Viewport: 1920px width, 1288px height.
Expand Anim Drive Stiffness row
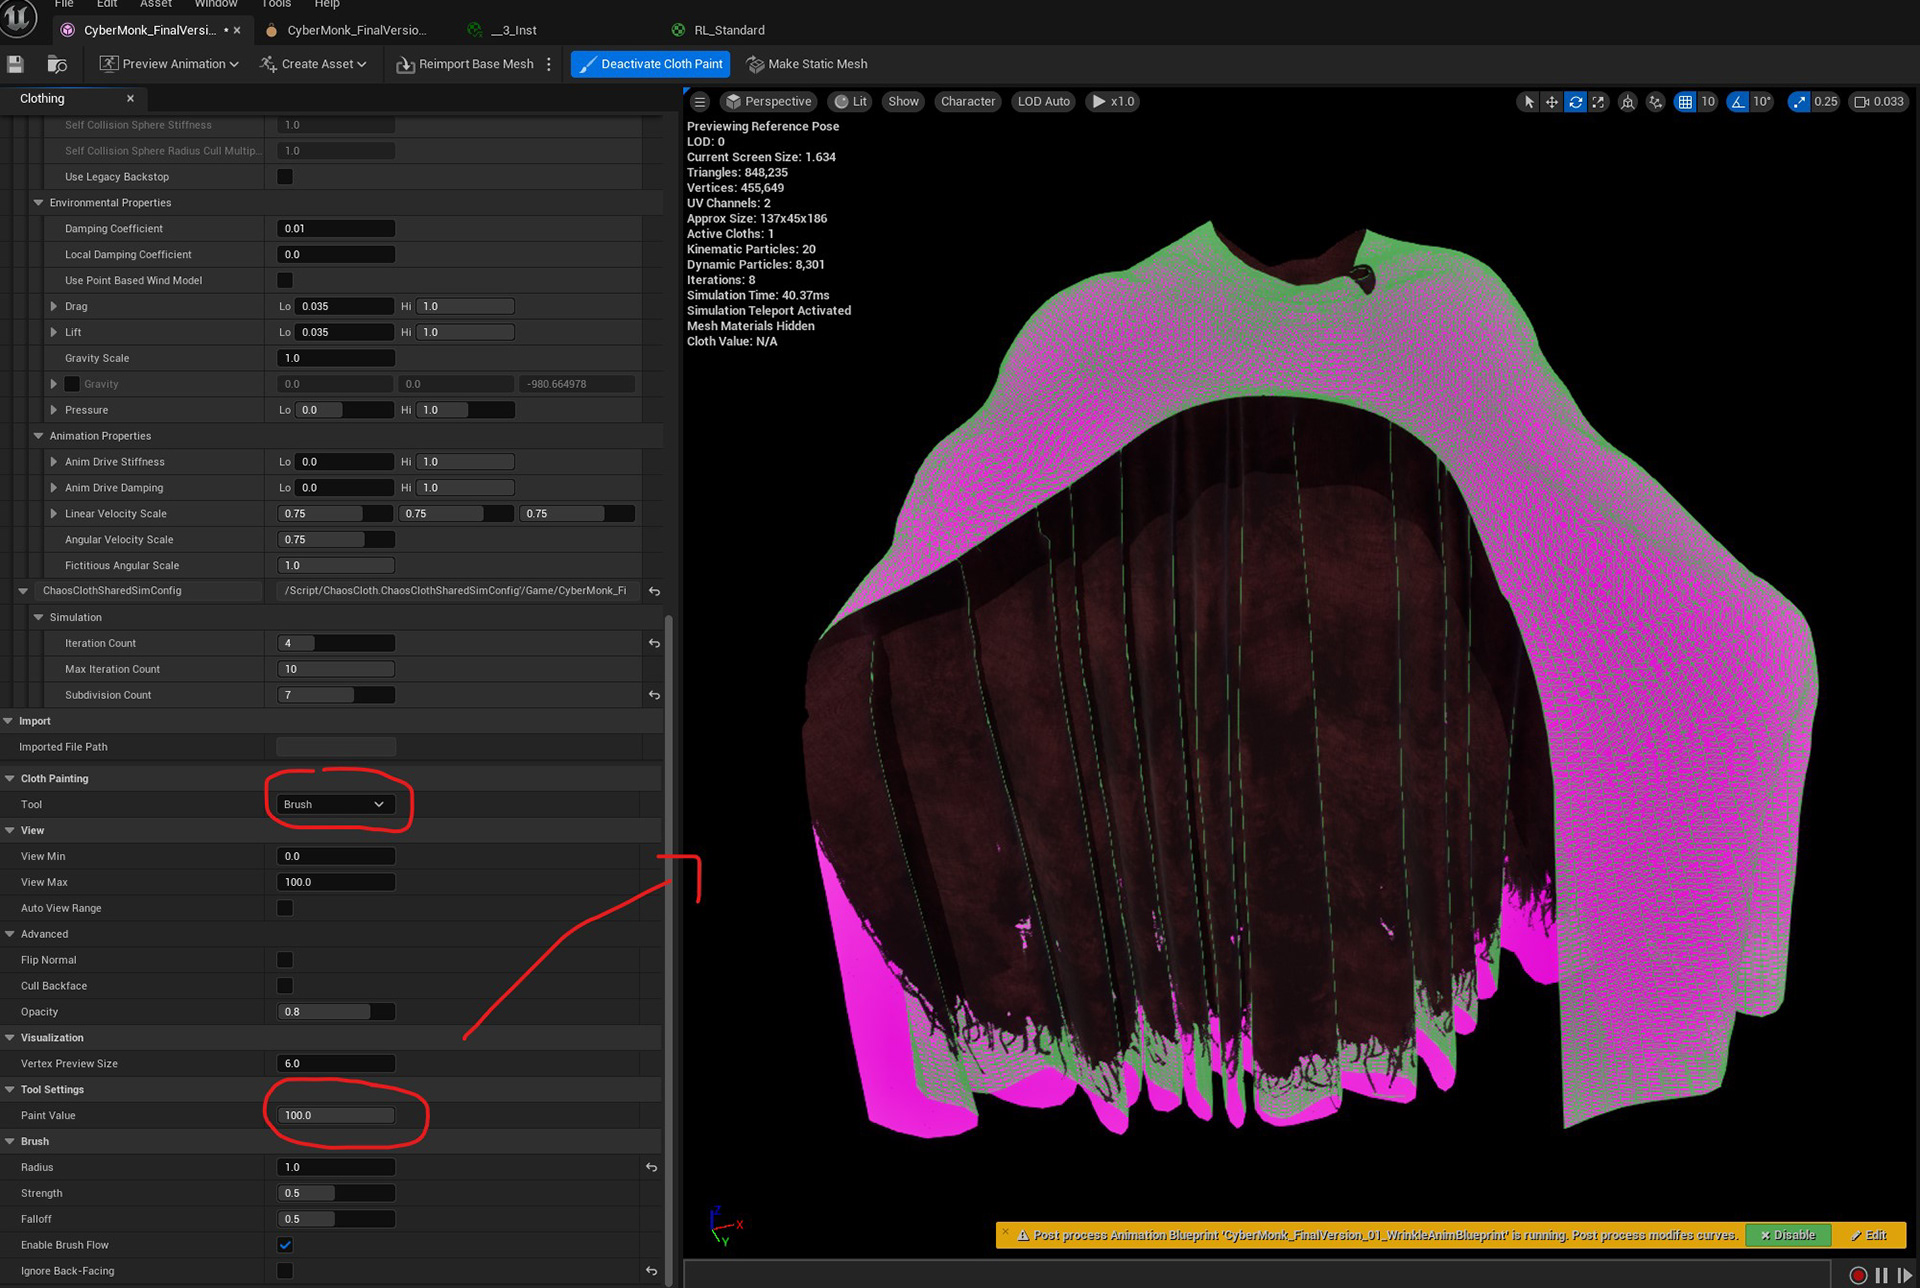[54, 462]
